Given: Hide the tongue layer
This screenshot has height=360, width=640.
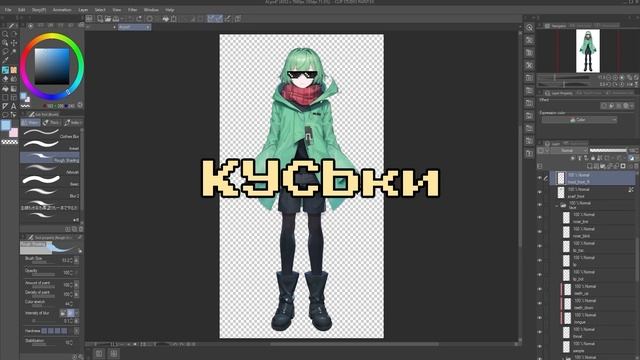Looking at the screenshot, I should 540,318.
